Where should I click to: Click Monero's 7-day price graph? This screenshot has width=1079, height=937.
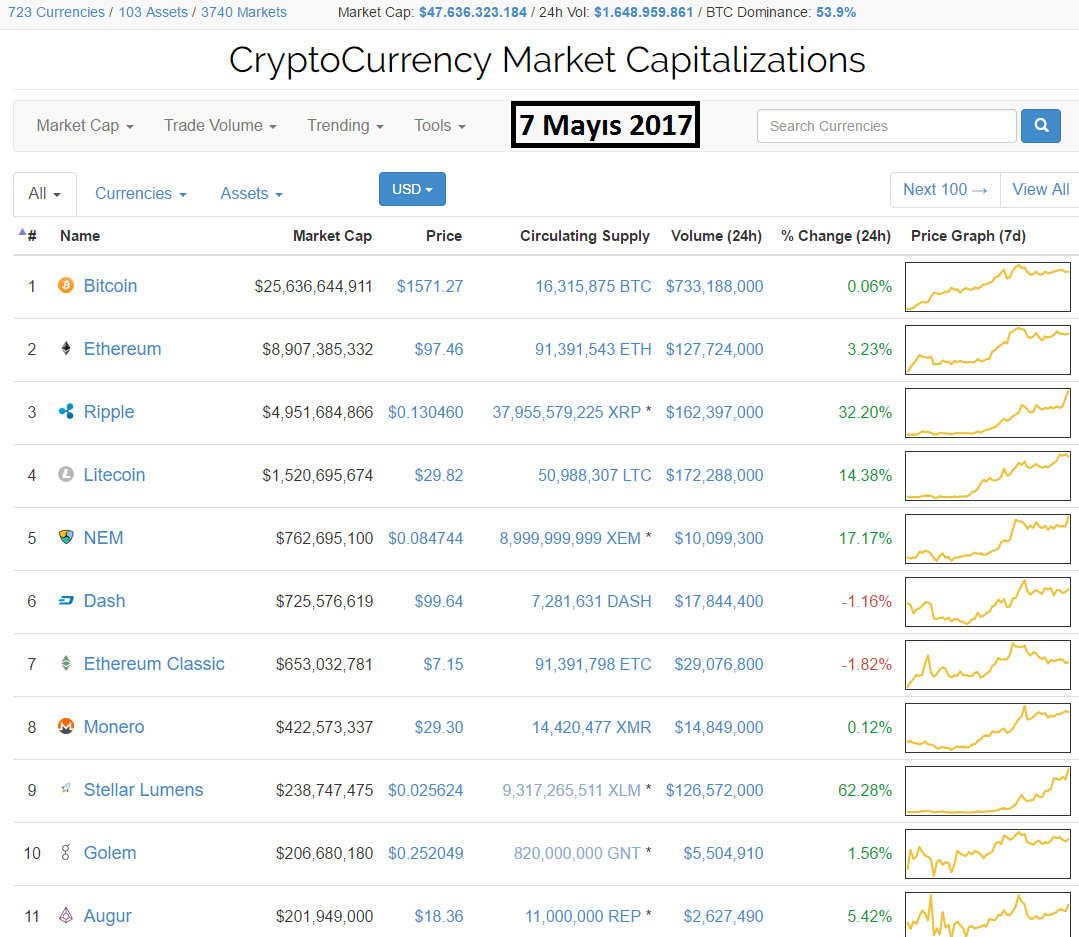(x=988, y=728)
